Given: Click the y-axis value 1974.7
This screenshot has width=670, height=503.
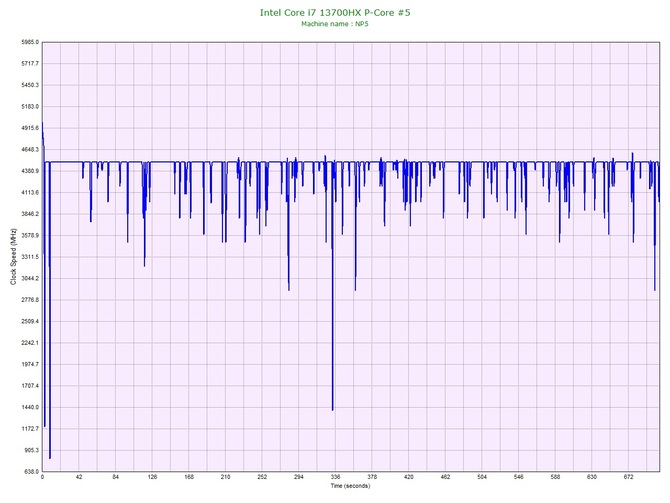Looking at the screenshot, I should point(30,364).
